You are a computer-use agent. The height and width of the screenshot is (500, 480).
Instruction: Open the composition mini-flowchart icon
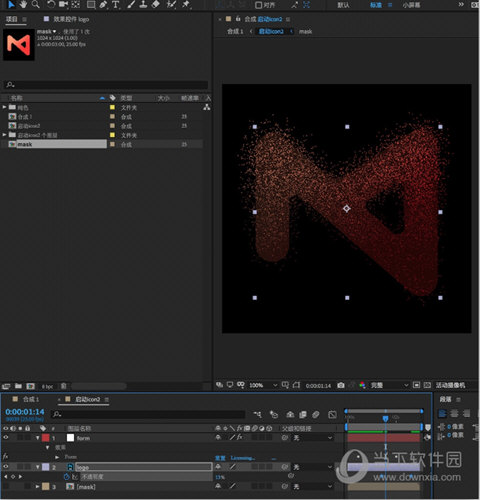pyautogui.click(x=258, y=414)
